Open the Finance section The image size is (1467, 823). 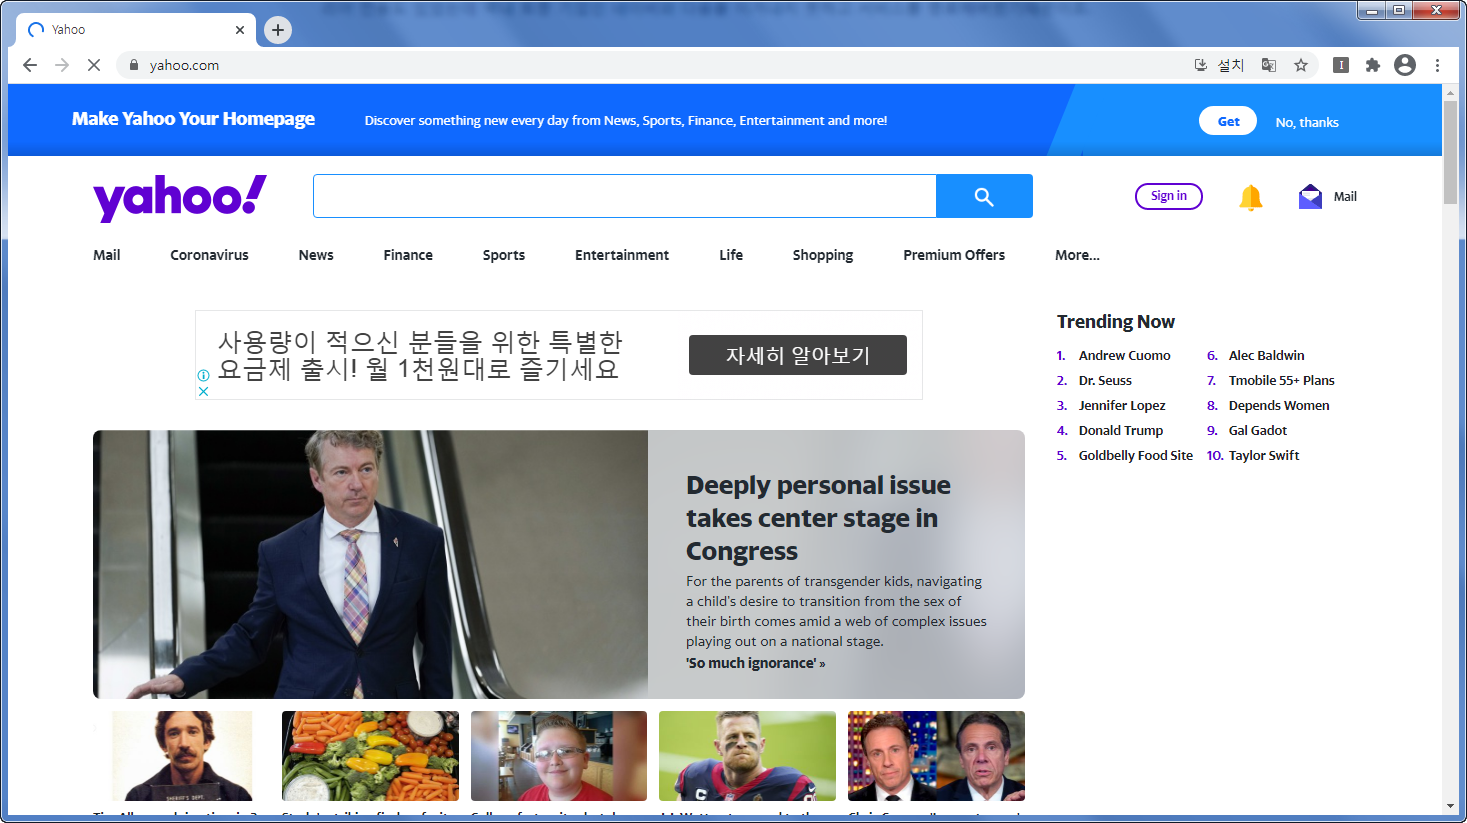(x=408, y=255)
